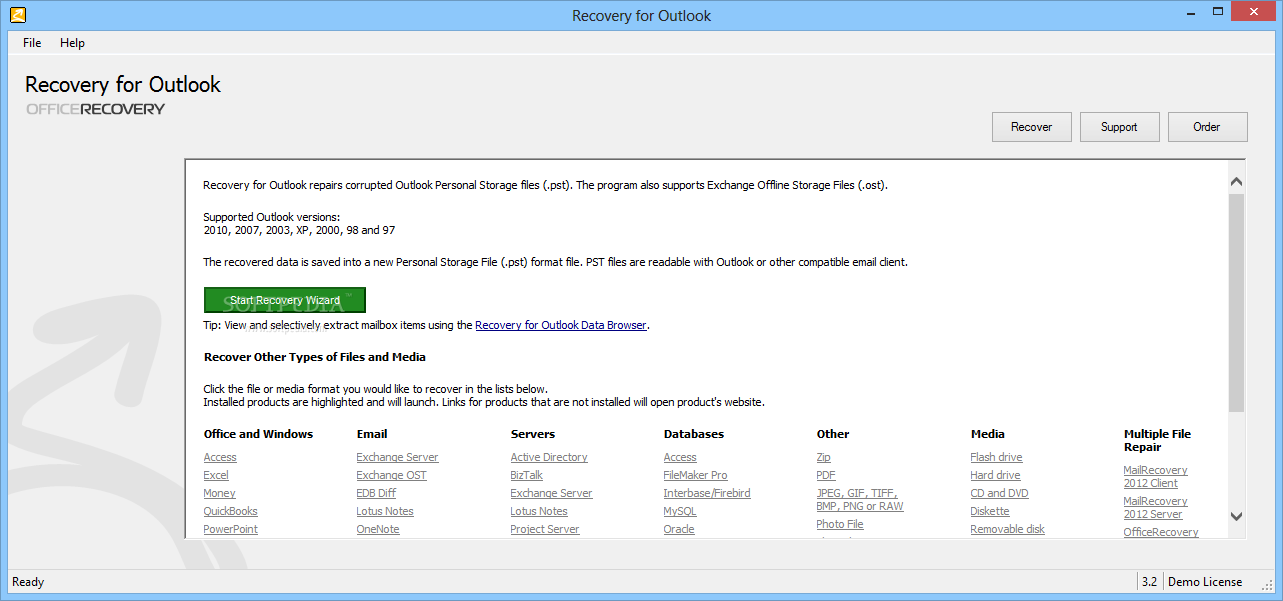Screen dimensions: 1283x601
Task: Open MailRecovery 2012 Server link
Action: 1155,507
